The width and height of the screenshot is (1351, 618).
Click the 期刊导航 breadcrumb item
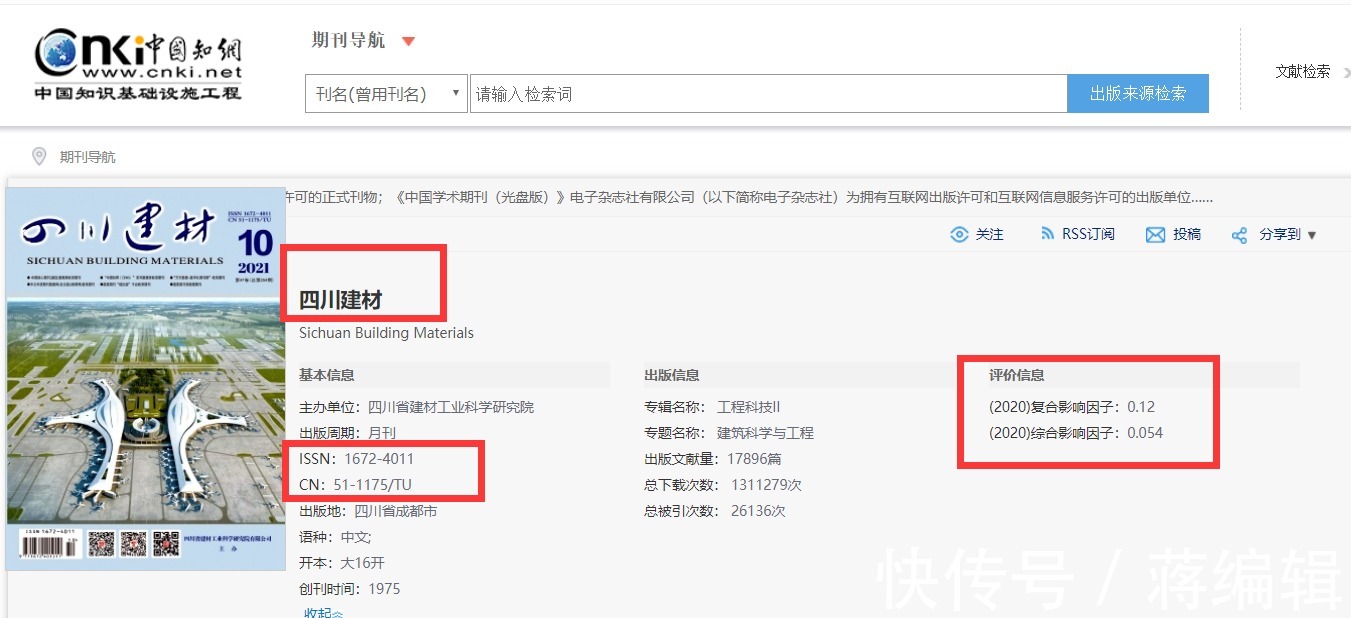pyautogui.click(x=87, y=157)
